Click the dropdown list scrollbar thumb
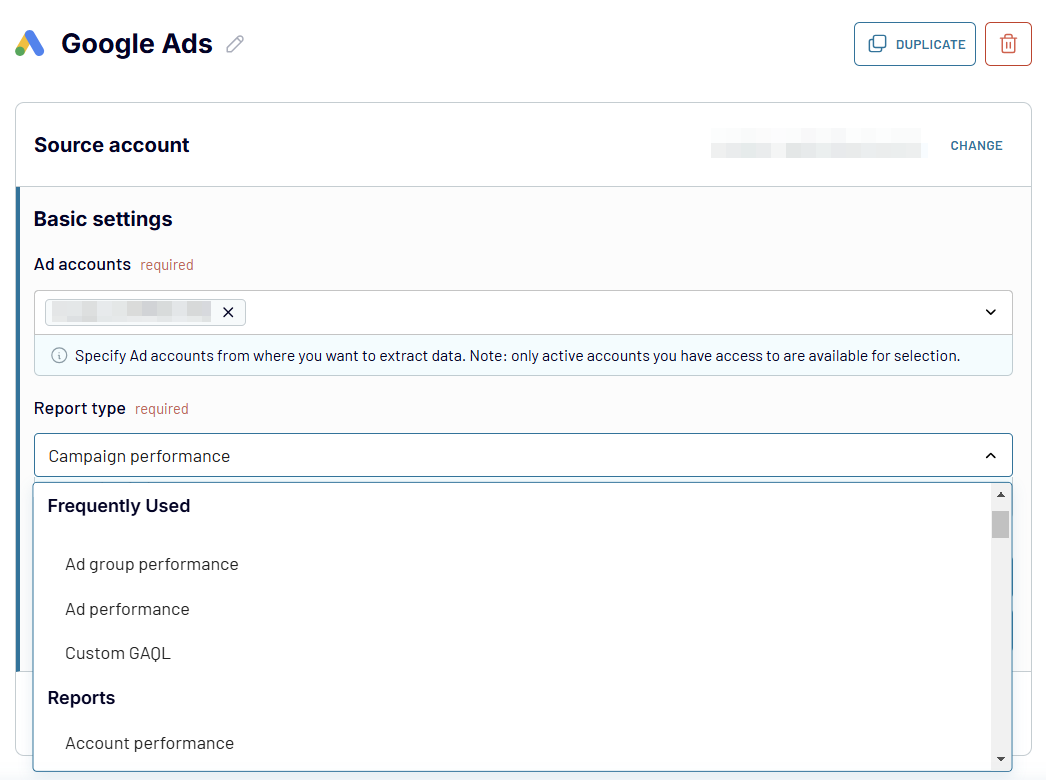1046x780 pixels. [x=1001, y=524]
